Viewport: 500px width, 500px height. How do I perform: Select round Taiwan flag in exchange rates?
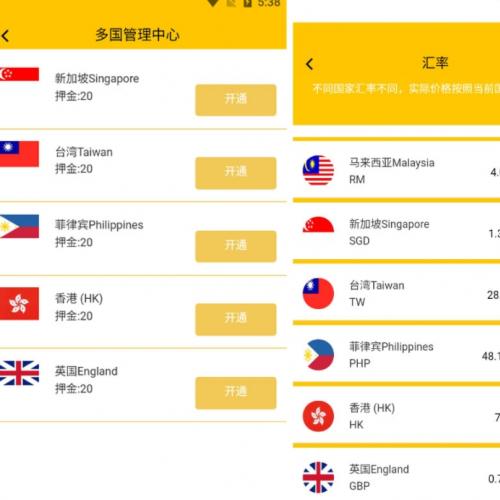[x=318, y=293]
